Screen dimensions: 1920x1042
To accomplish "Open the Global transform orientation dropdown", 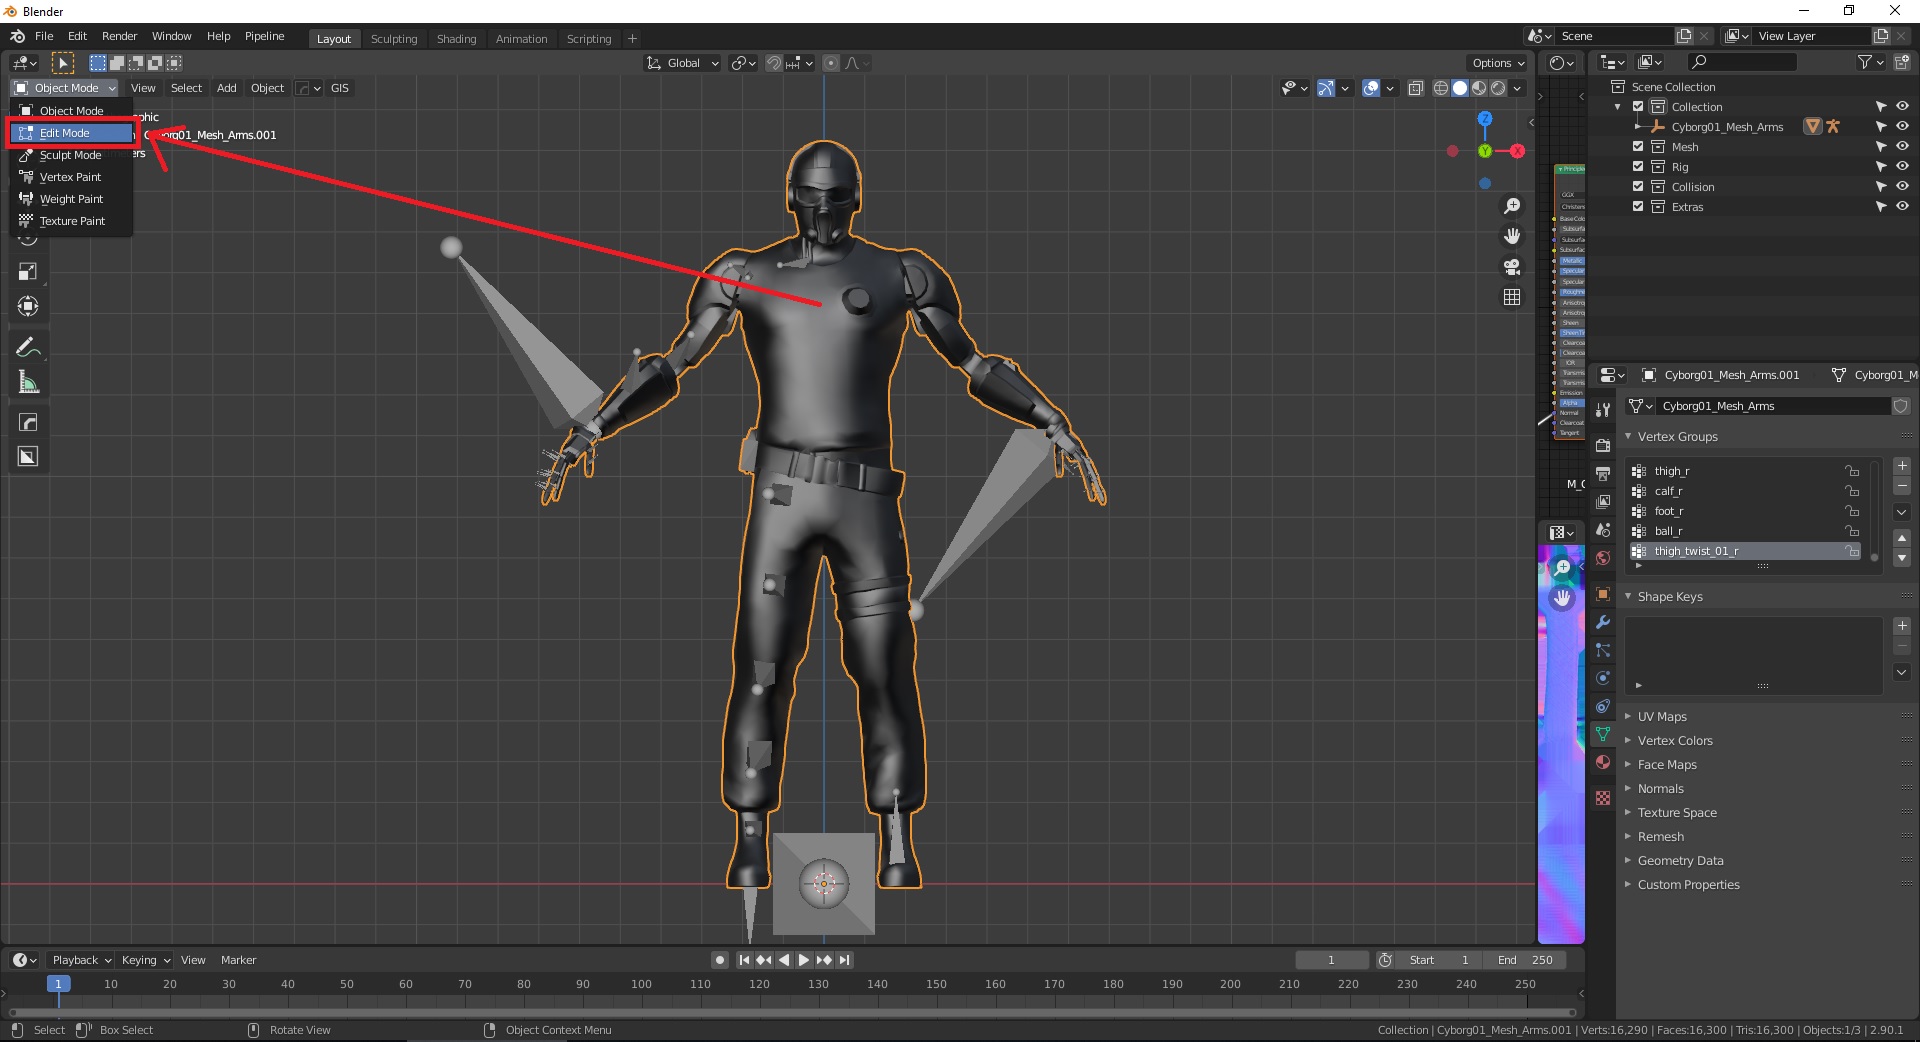I will (x=684, y=63).
